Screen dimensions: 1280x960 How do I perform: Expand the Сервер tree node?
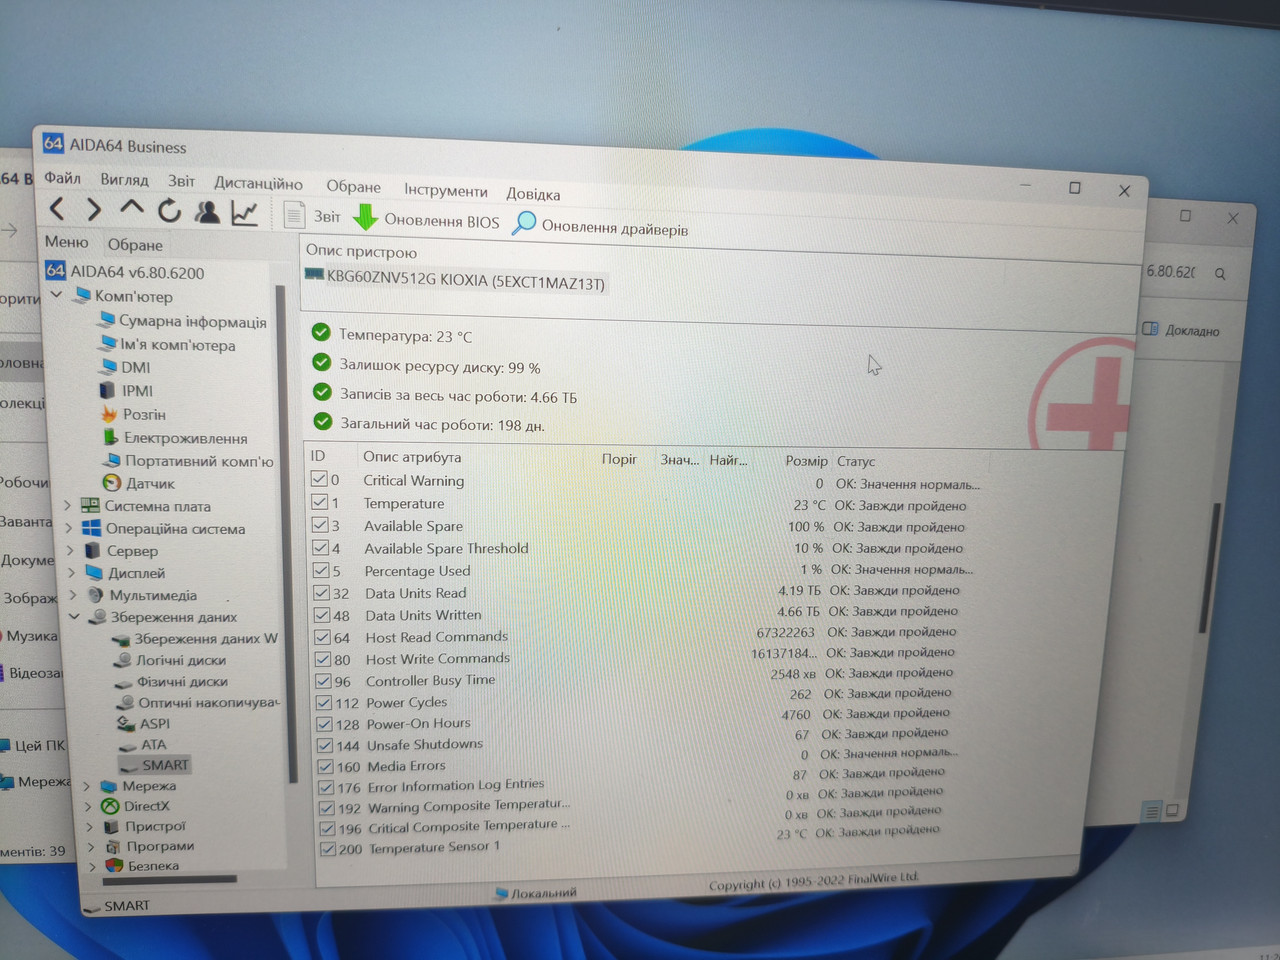click(71, 550)
